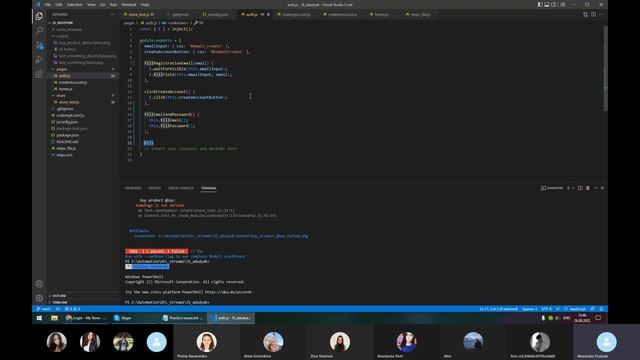Show the Debug Console panel tab
The width and height of the screenshot is (640, 360).
tap(181, 188)
